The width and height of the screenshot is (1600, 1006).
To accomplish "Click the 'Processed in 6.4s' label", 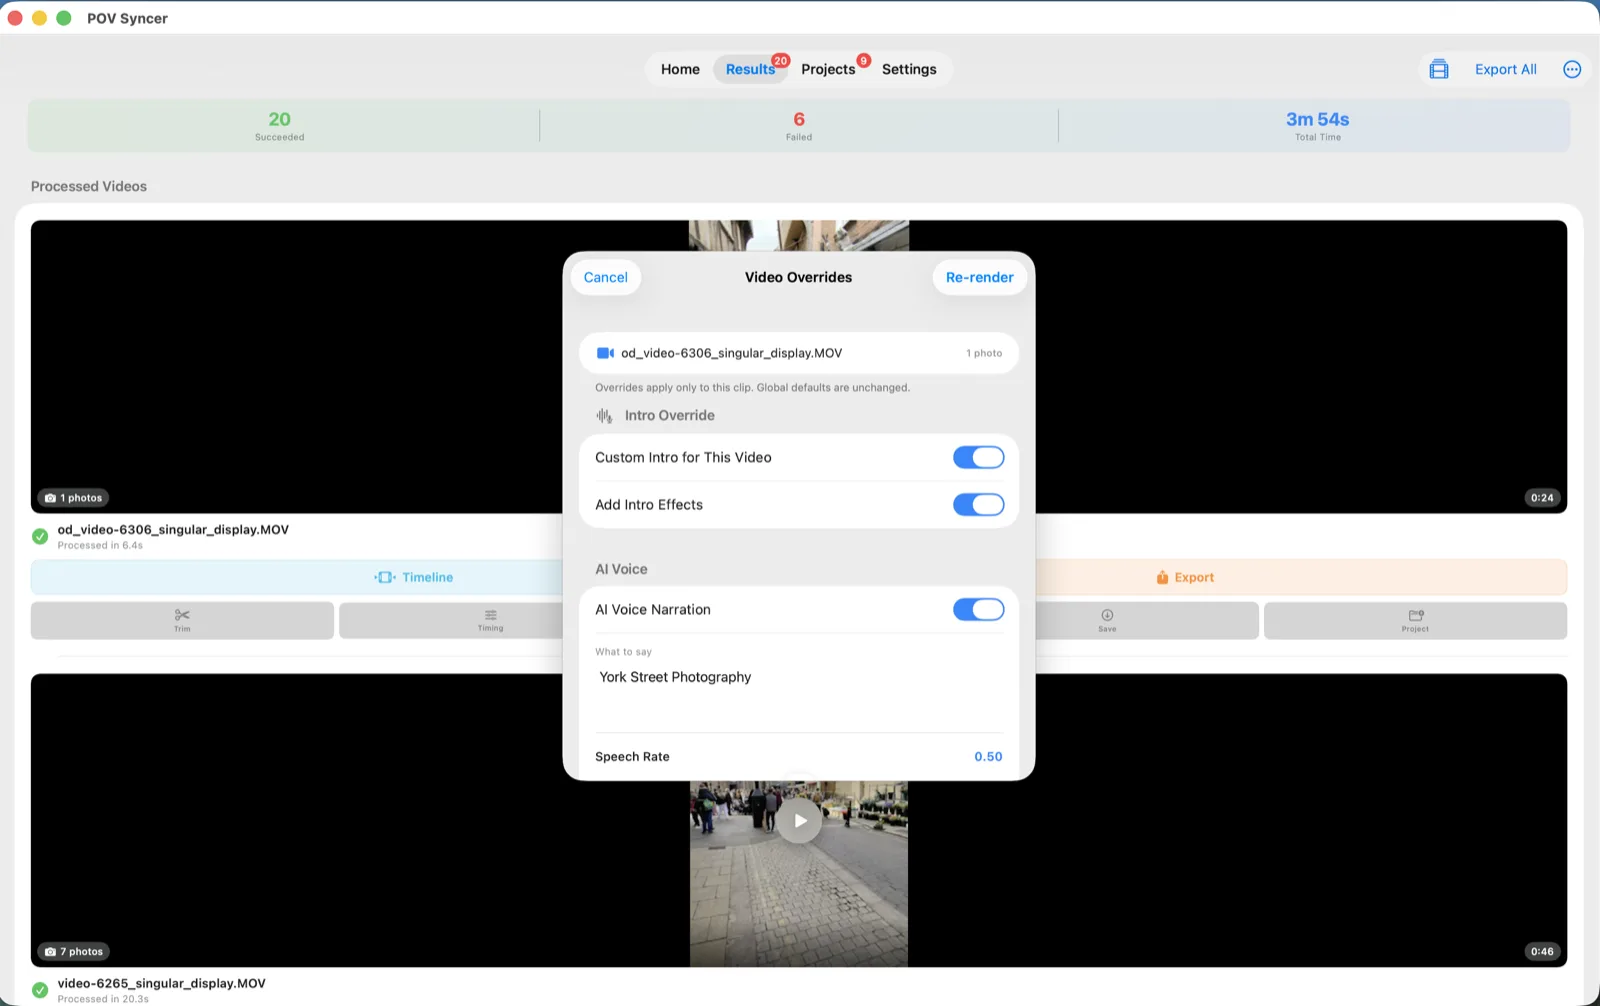I will pyautogui.click(x=100, y=546).
